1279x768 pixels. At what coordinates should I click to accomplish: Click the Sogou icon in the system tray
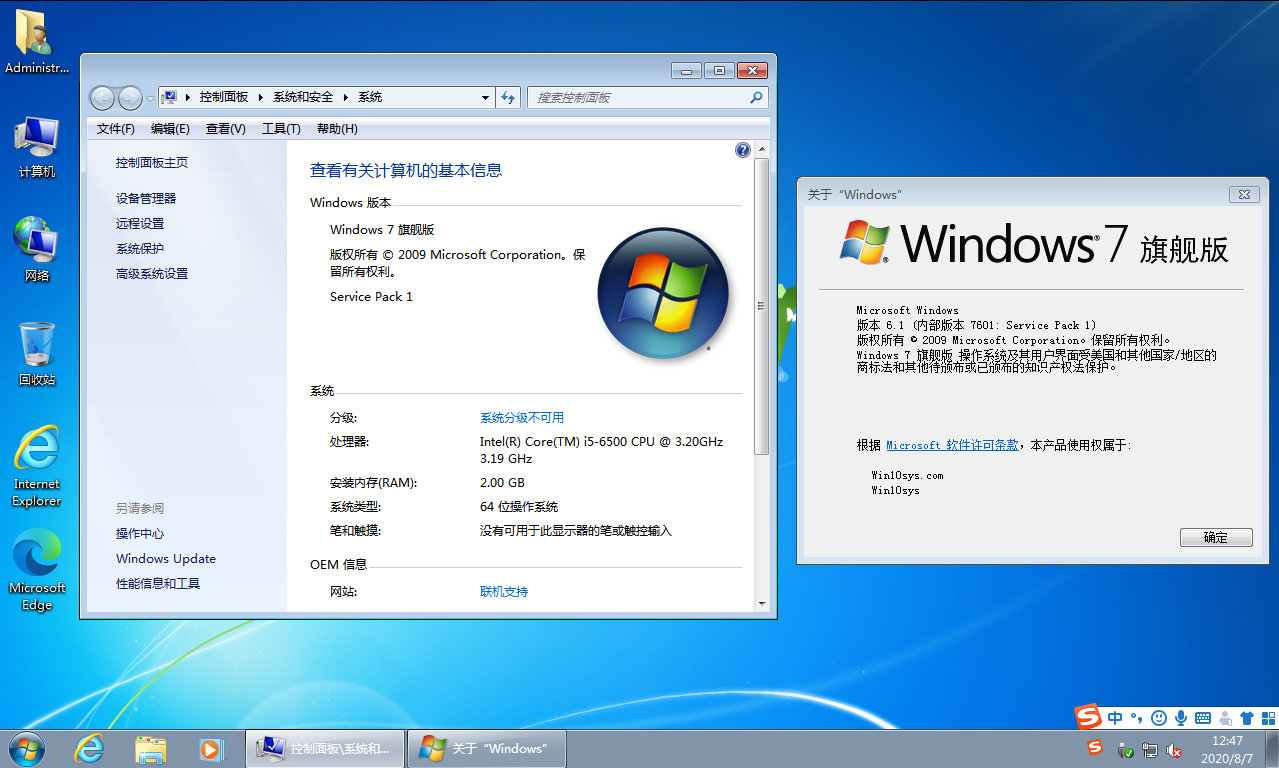pos(1095,748)
